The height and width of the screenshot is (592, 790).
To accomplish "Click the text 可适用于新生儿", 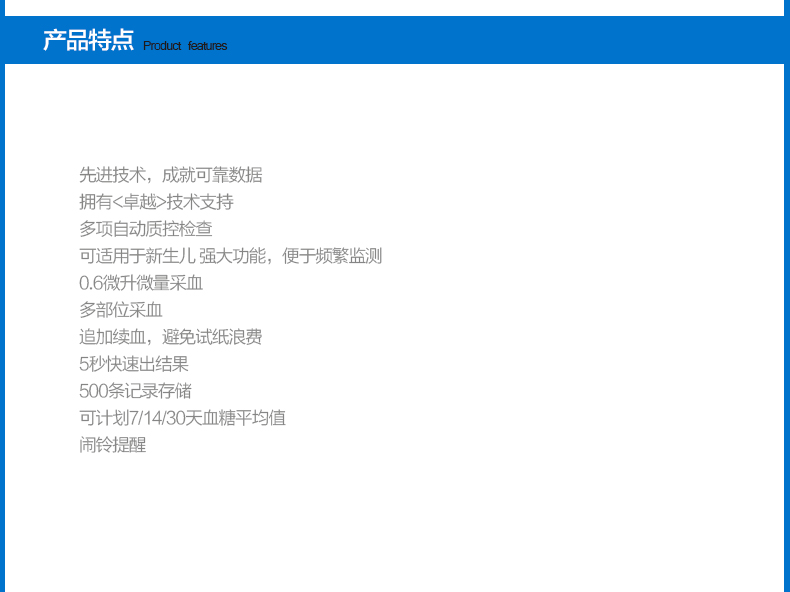I will click(x=136, y=256).
